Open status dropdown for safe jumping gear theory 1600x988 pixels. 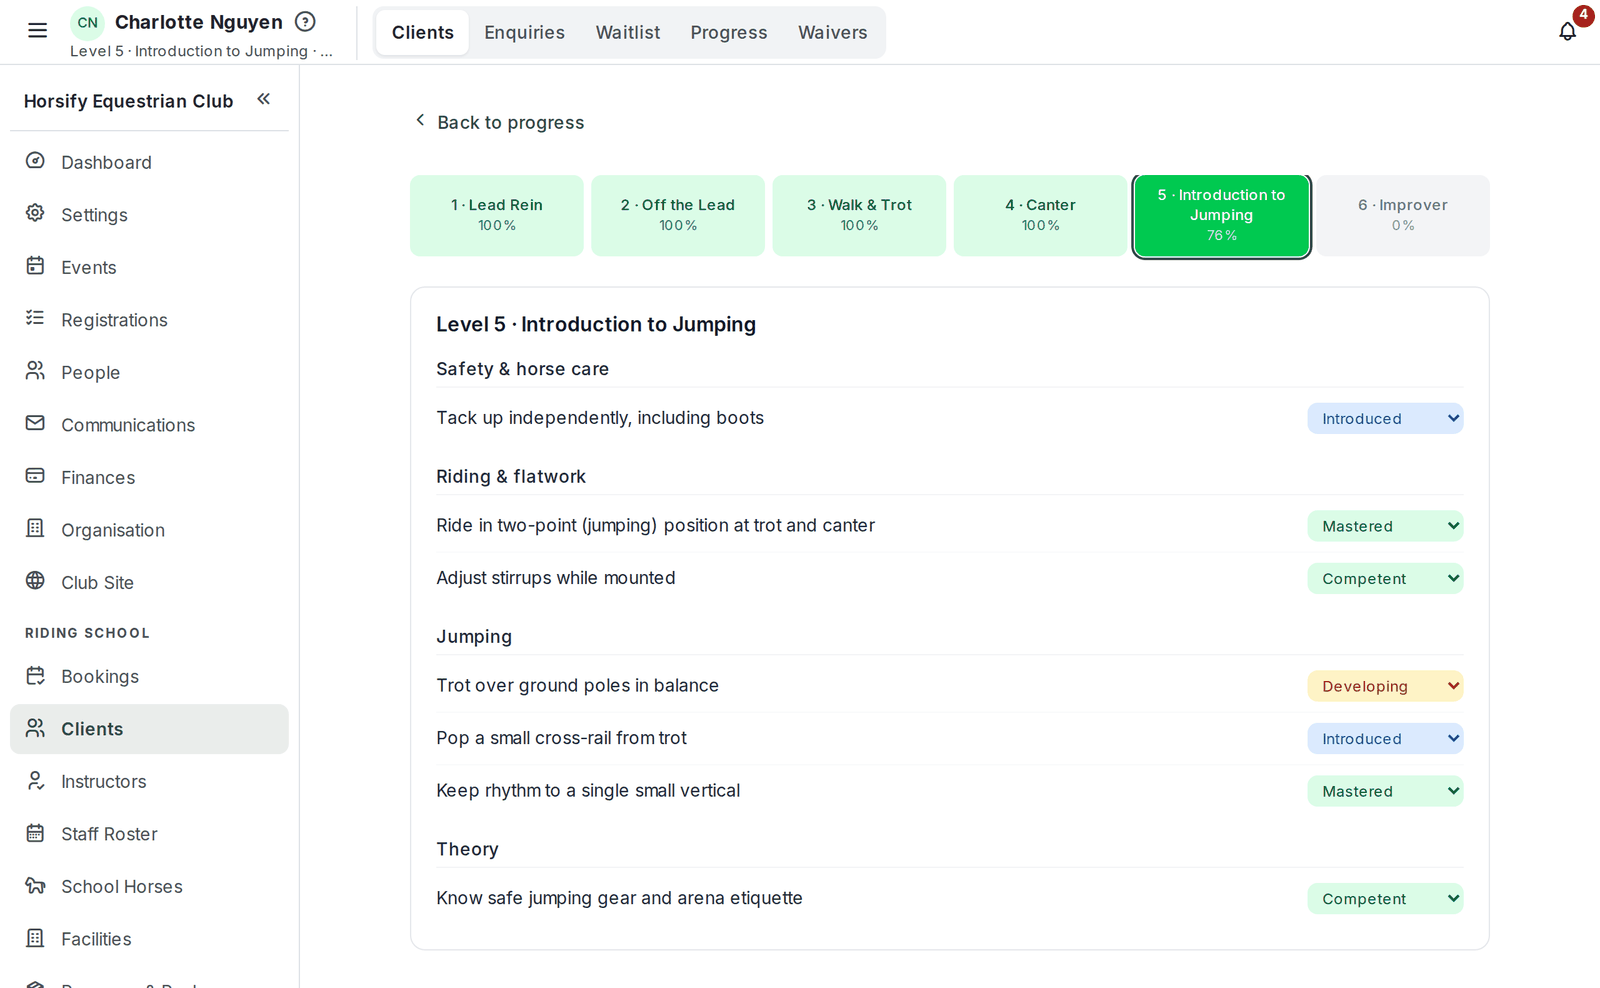coord(1385,899)
